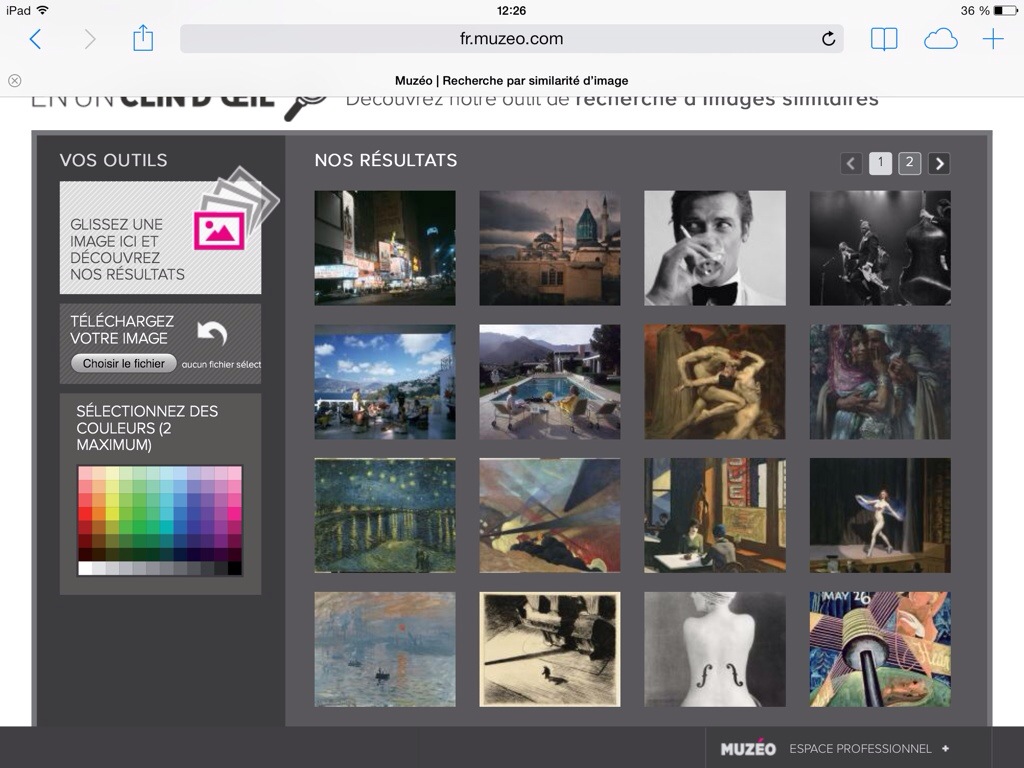Go back with Safari's back arrow

[35, 39]
